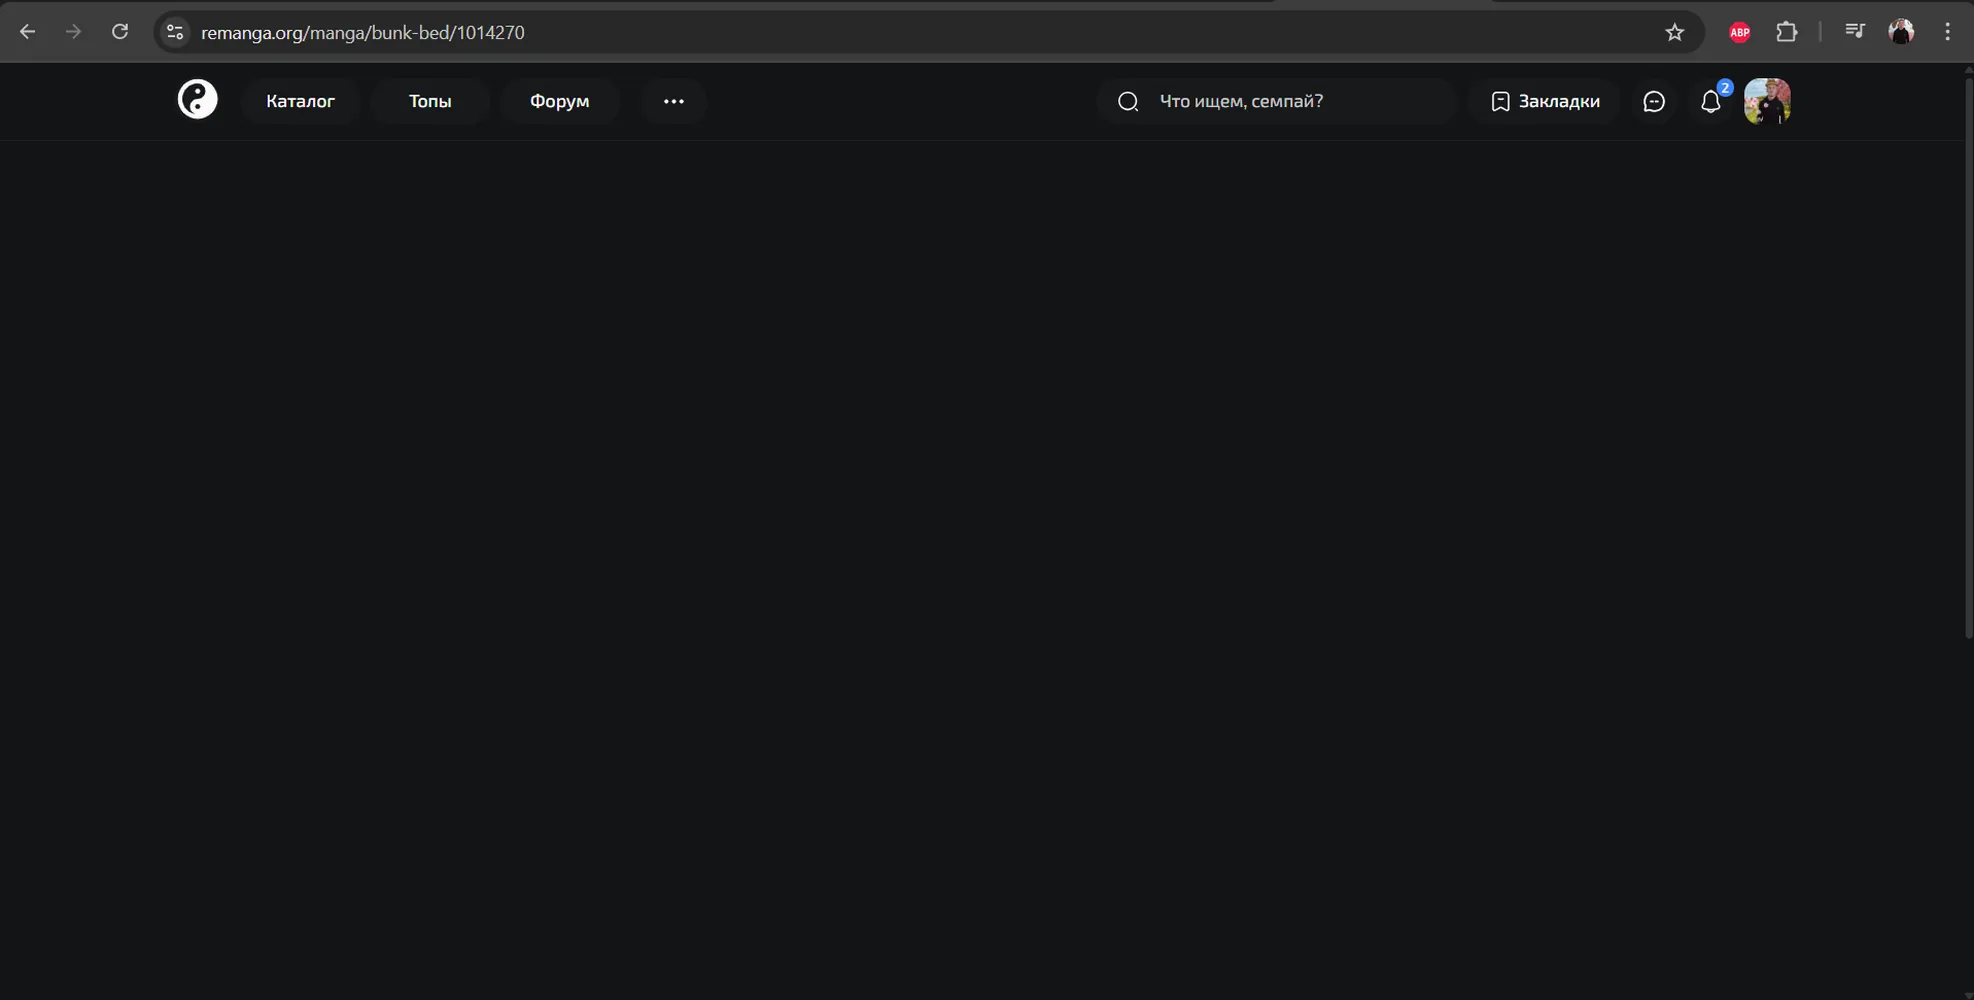Image resolution: width=1974 pixels, height=1000 pixels.
Task: Focus the 'Что ищем, семпай?' search field
Action: tap(1276, 101)
